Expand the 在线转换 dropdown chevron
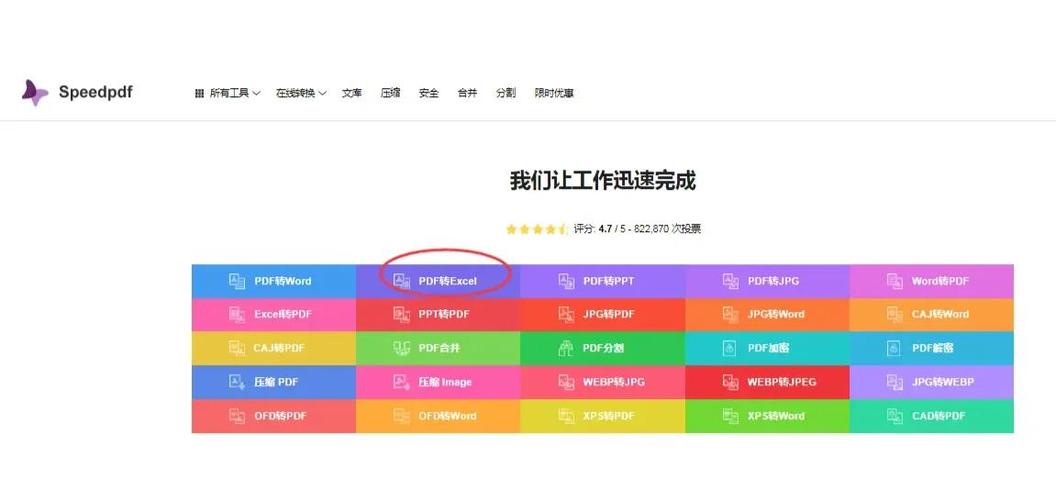1056x500 pixels. pyautogui.click(x=322, y=94)
